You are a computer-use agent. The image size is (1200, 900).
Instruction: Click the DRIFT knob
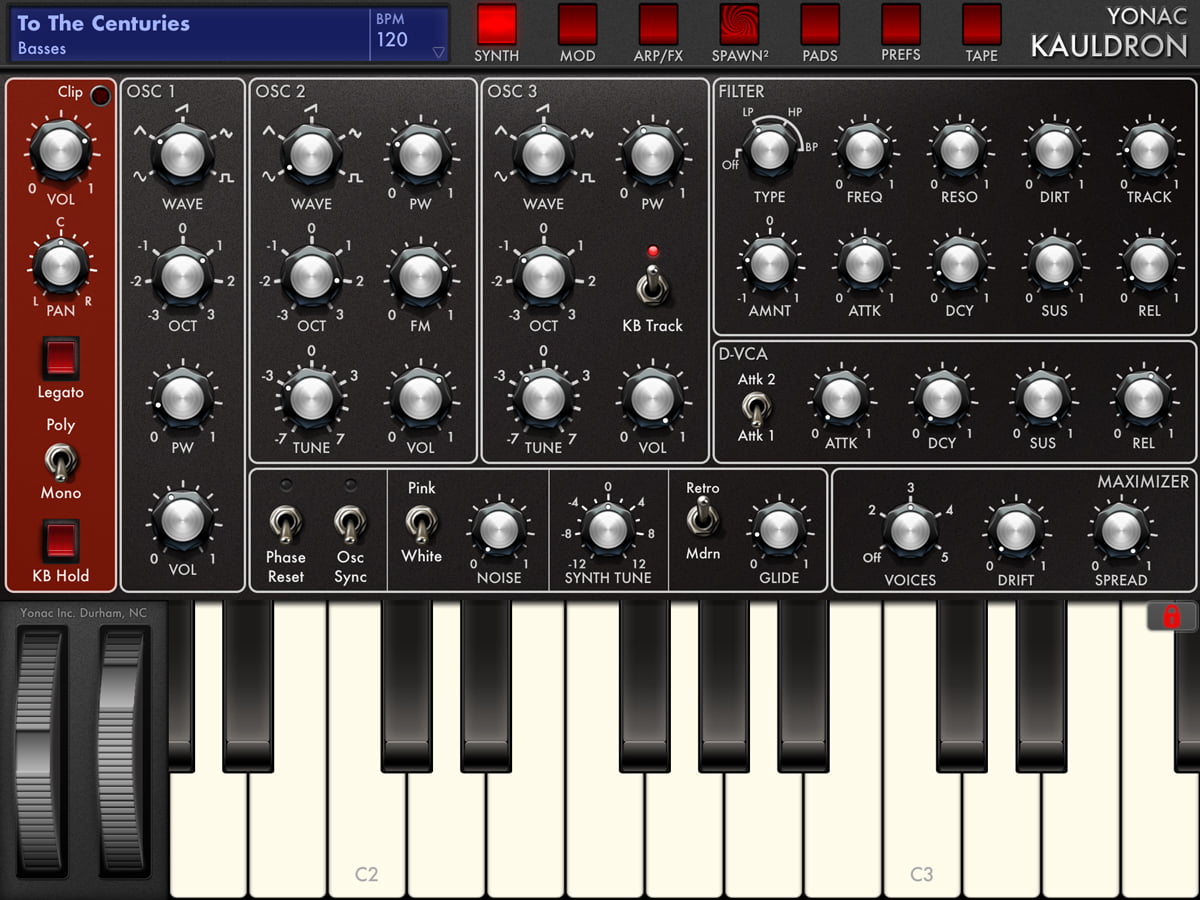1014,531
